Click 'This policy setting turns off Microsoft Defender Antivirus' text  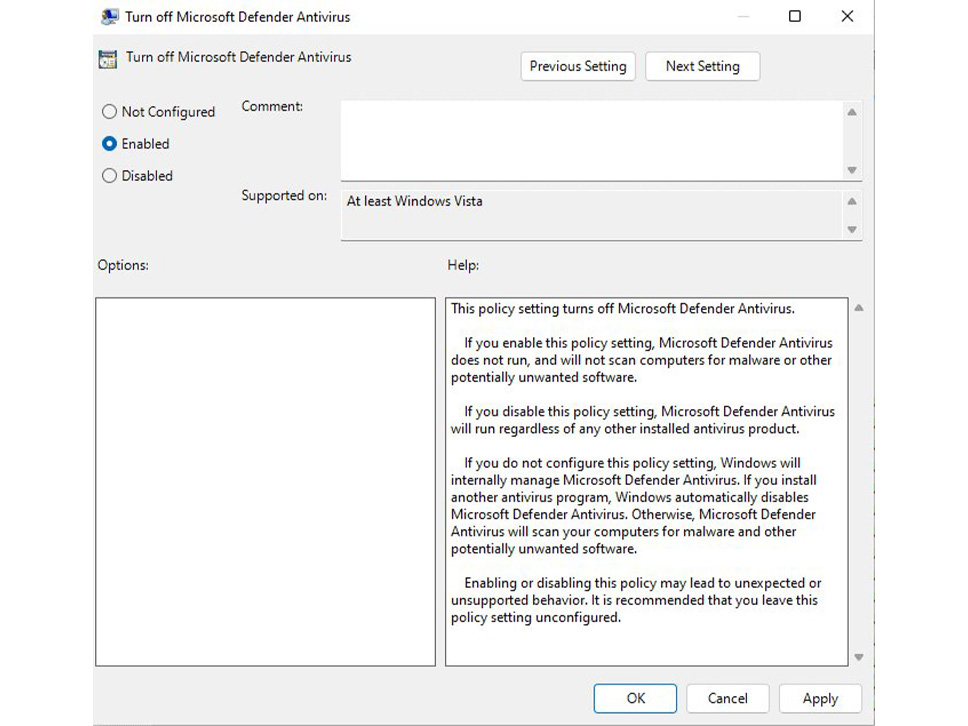[x=623, y=309]
